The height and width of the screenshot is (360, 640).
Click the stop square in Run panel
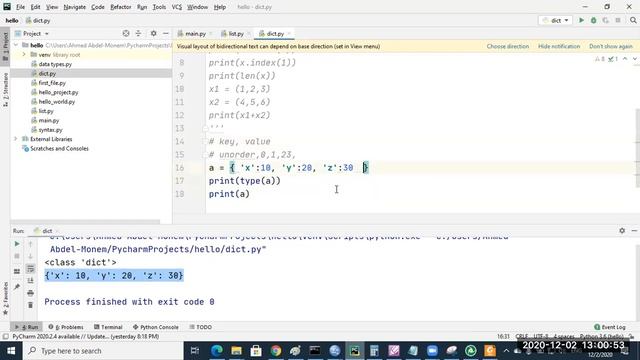click(x=17, y=256)
